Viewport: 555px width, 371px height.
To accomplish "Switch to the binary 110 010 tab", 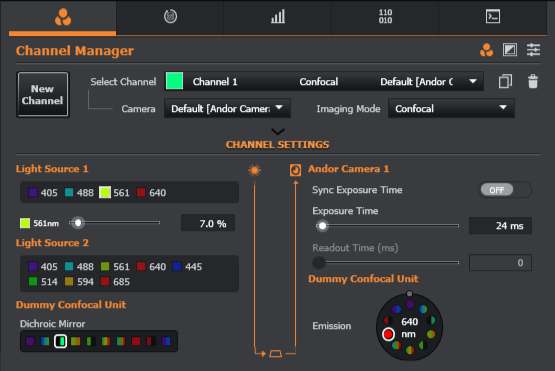I will pyautogui.click(x=385, y=17).
